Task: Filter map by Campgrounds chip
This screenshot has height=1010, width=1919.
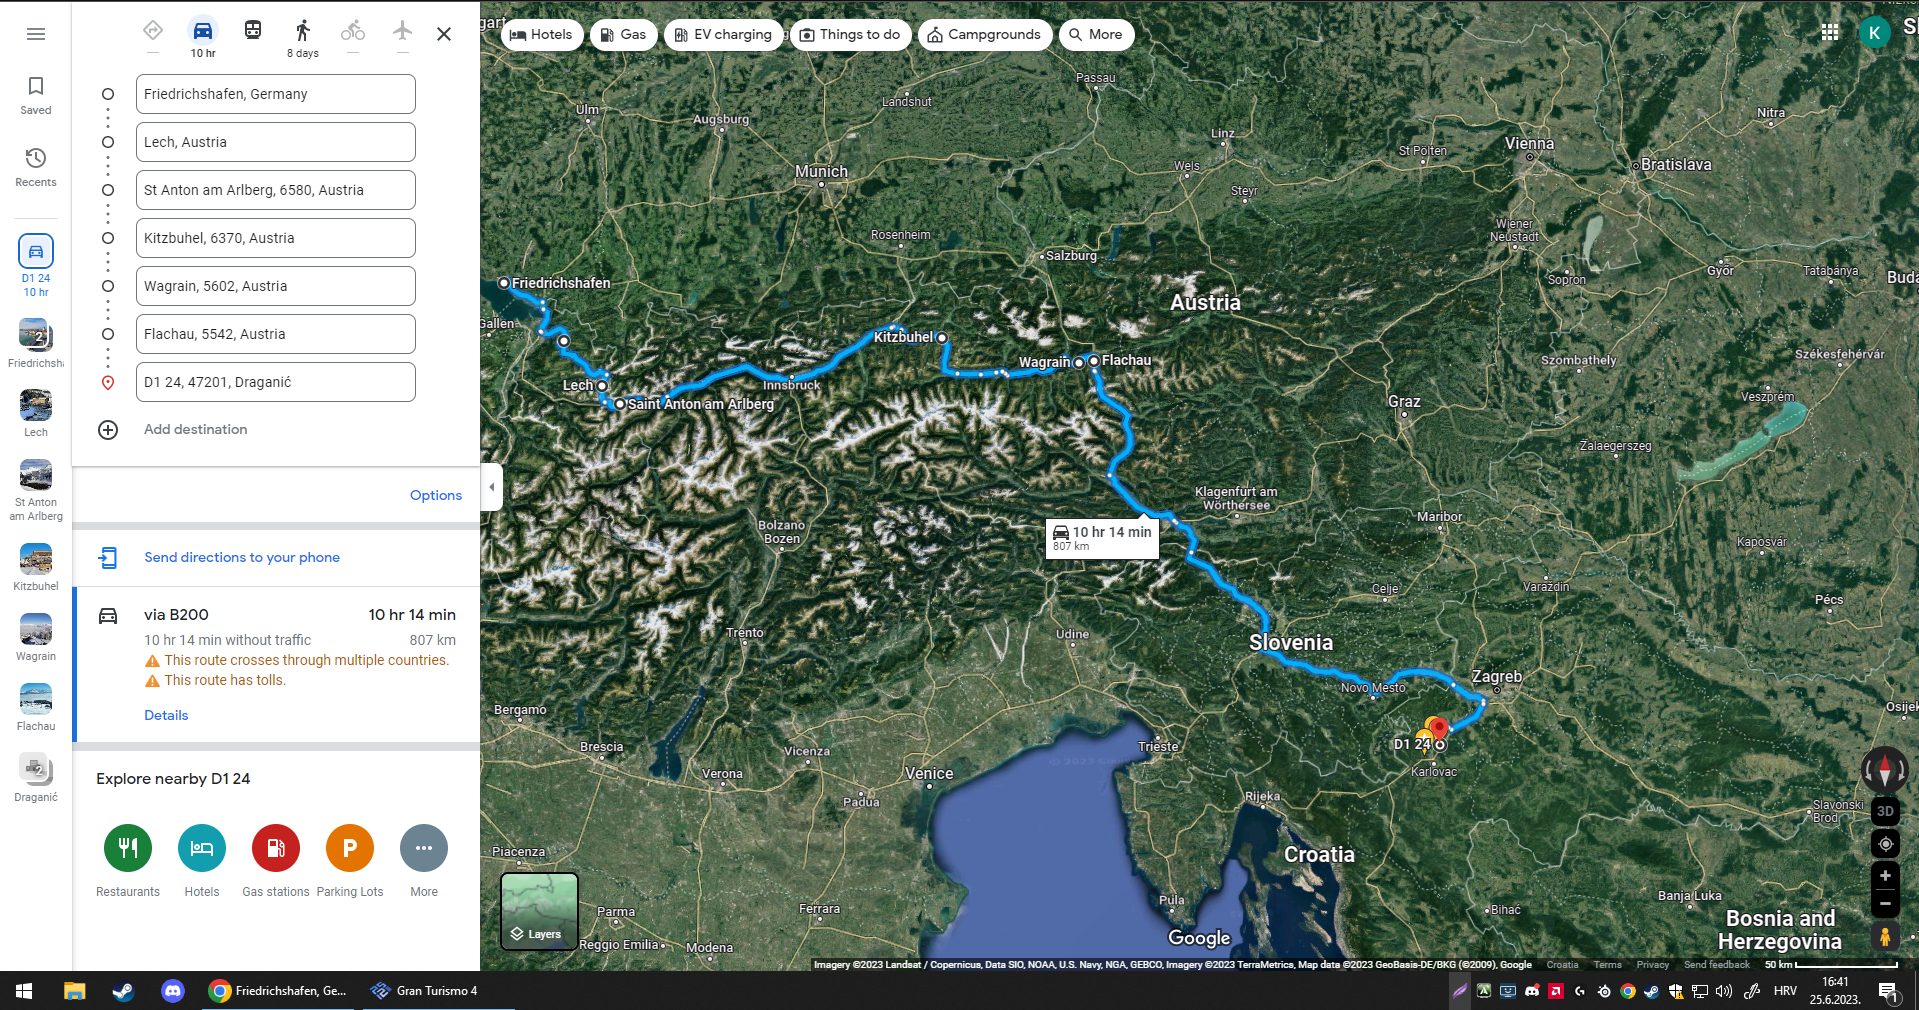Action: pos(985,34)
